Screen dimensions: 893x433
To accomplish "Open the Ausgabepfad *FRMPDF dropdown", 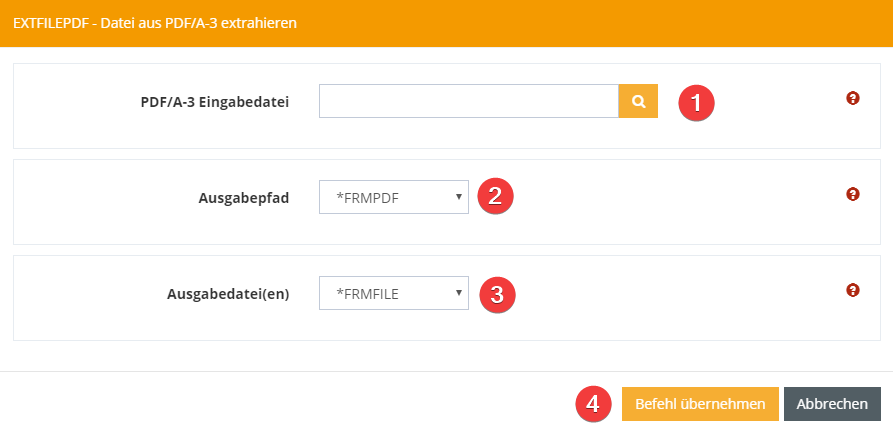I will [393, 197].
